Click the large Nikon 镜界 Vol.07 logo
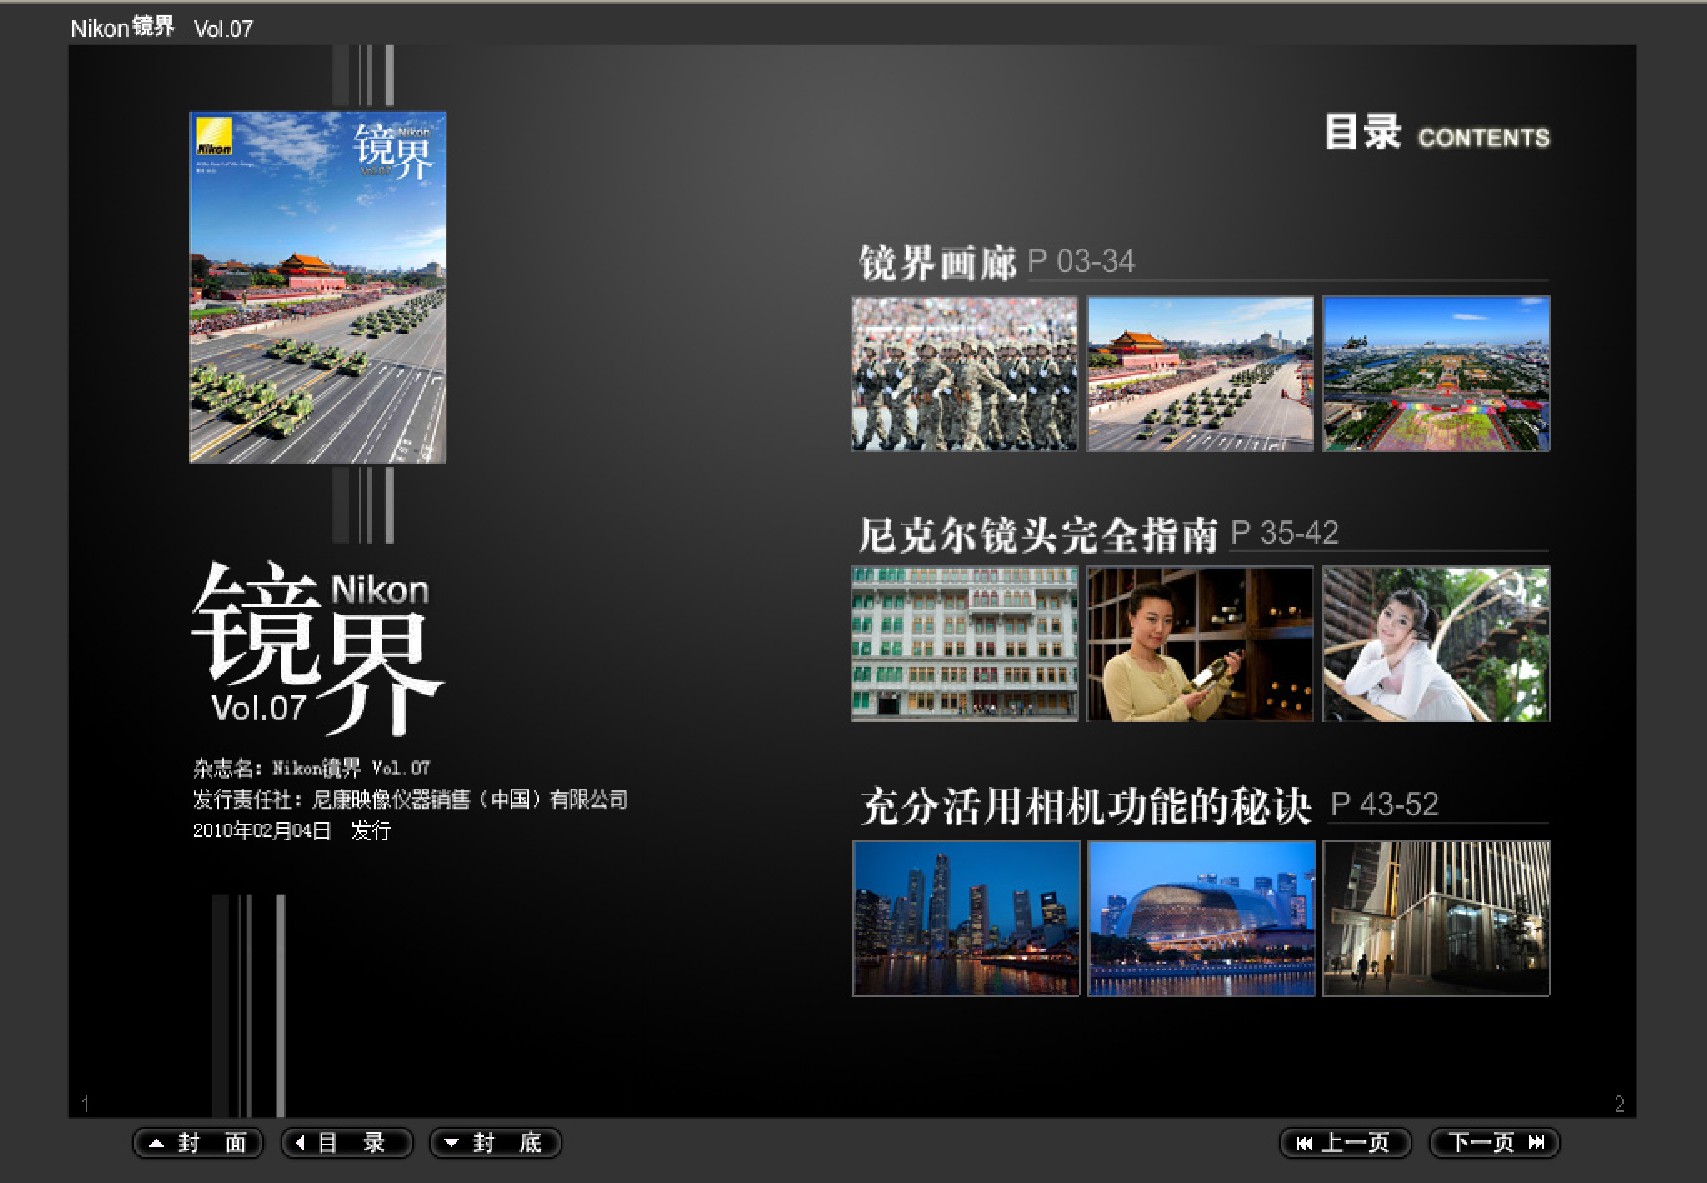This screenshot has height=1183, width=1707. 317,647
